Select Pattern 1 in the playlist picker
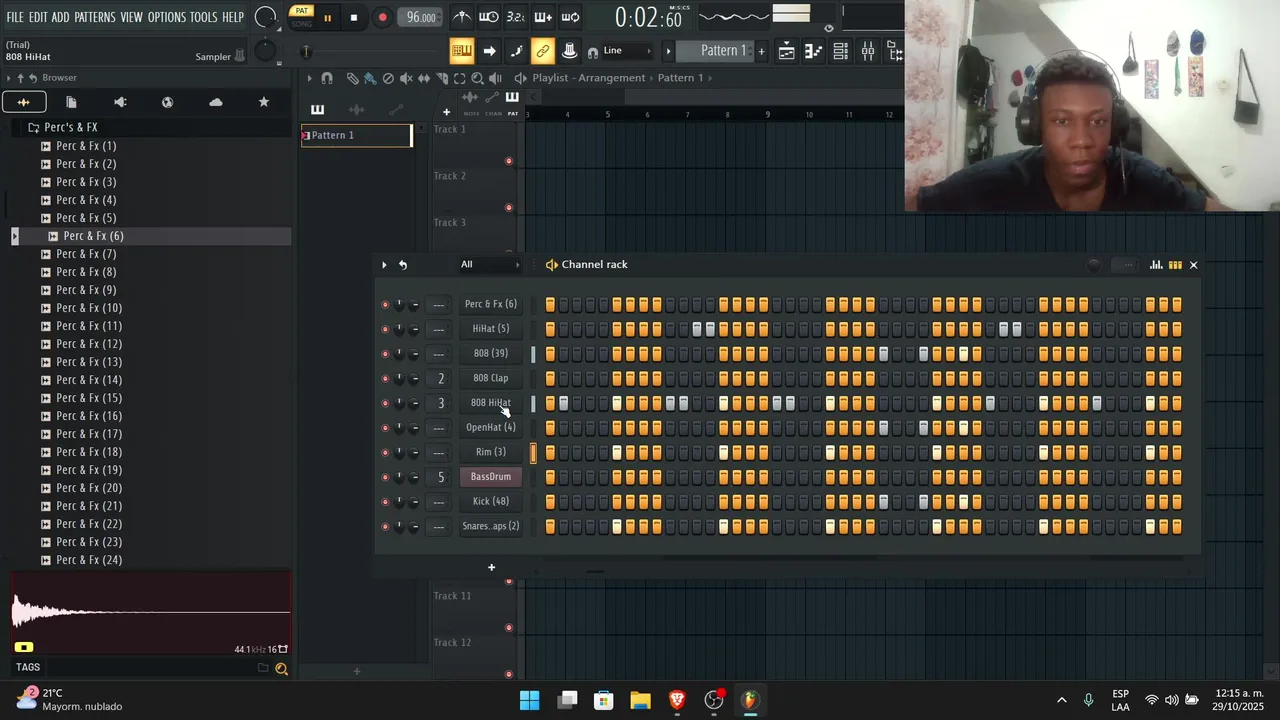This screenshot has width=1280, height=720. [x=356, y=135]
